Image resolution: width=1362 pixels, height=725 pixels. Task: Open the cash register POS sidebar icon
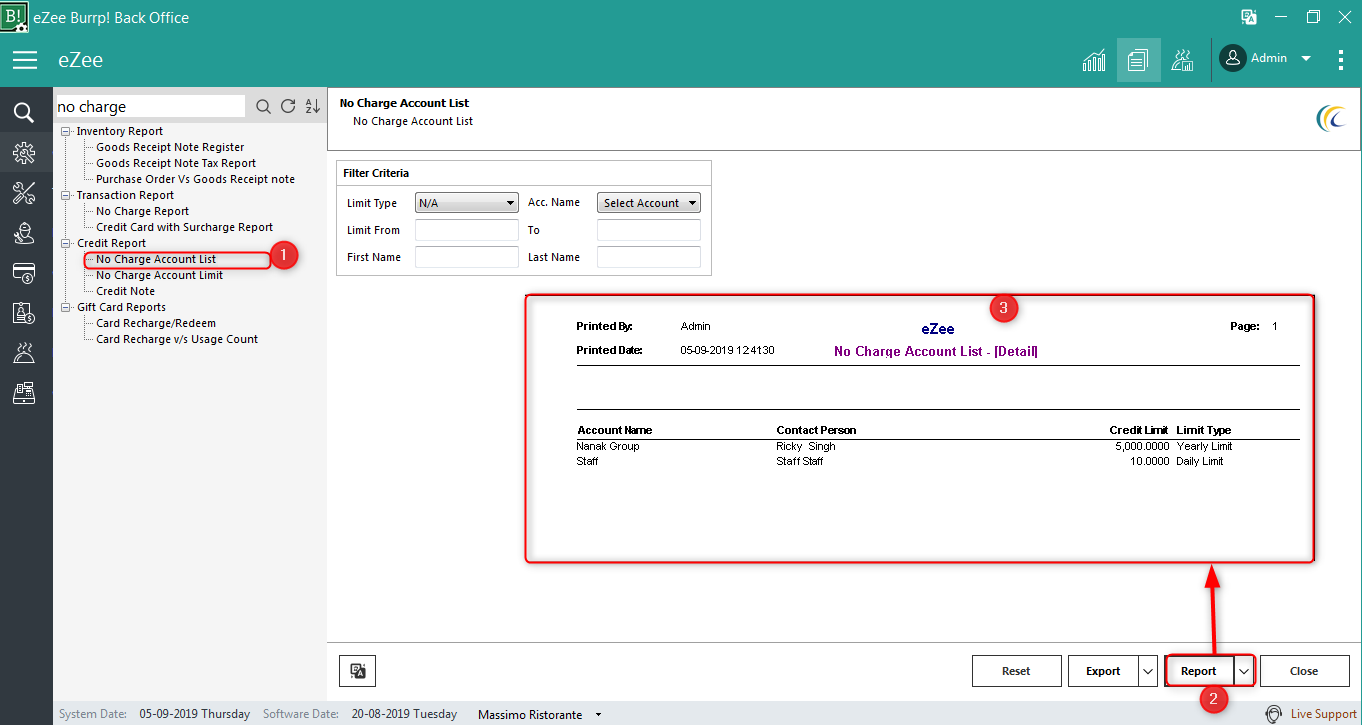pyautogui.click(x=24, y=393)
